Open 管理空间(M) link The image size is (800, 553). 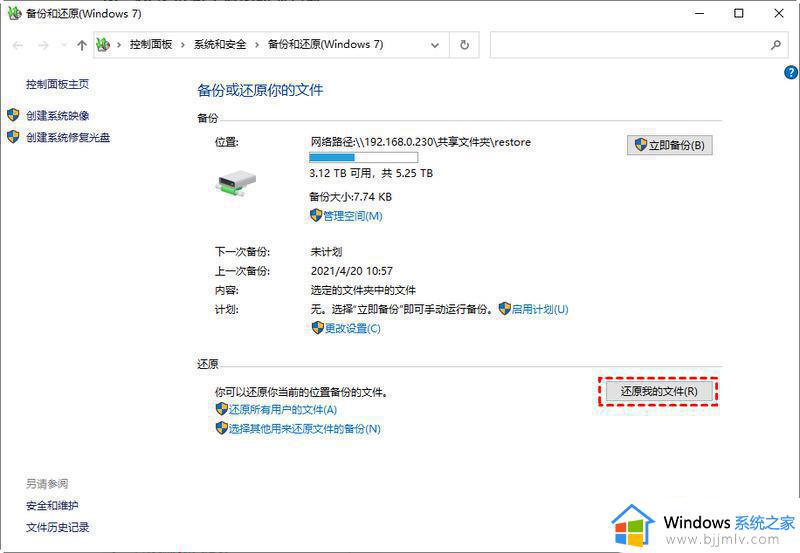(353, 216)
